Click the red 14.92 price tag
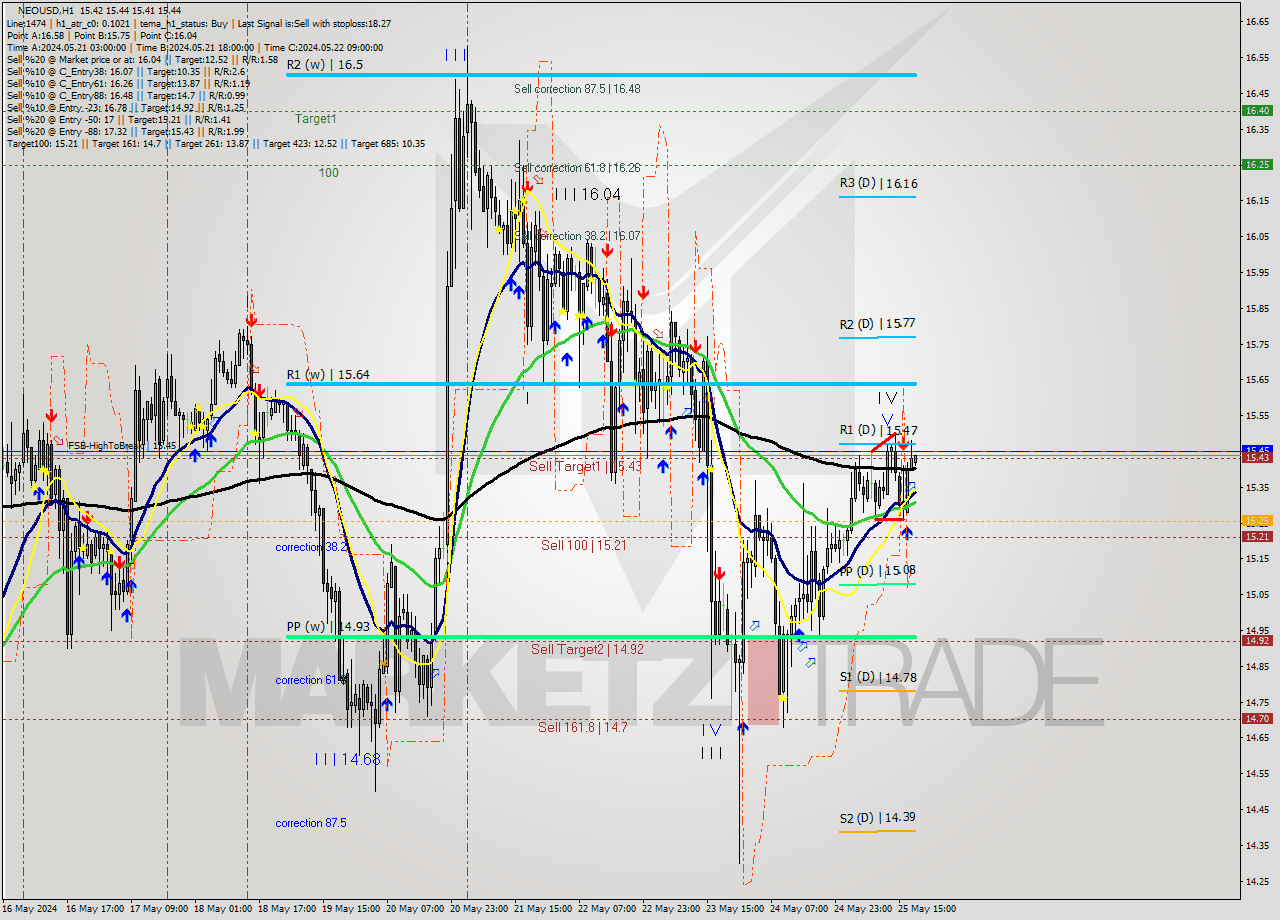This screenshot has width=1280, height=920. 1257,640
